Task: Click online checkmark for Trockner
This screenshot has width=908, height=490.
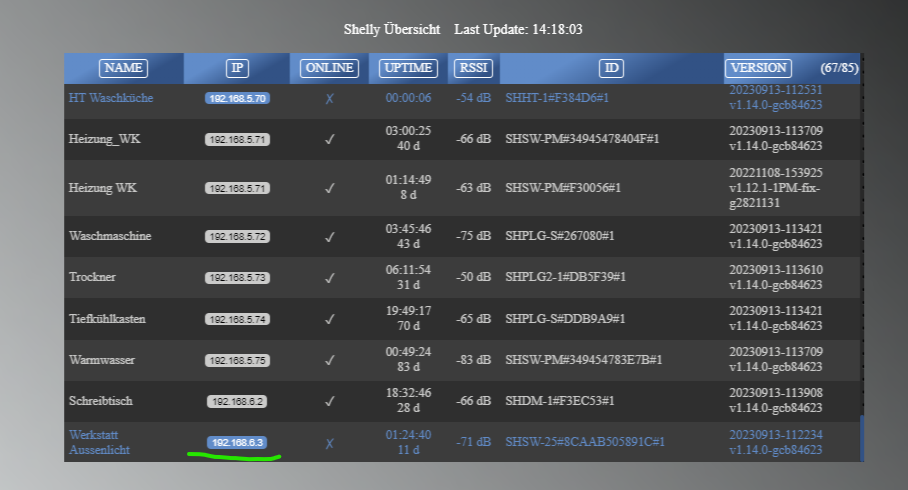Action: [329, 278]
